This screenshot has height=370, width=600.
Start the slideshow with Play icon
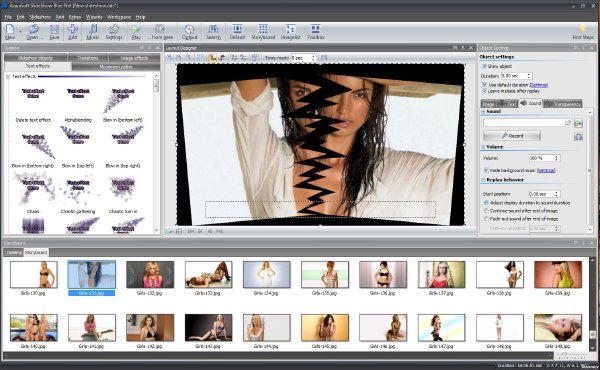pyautogui.click(x=136, y=32)
